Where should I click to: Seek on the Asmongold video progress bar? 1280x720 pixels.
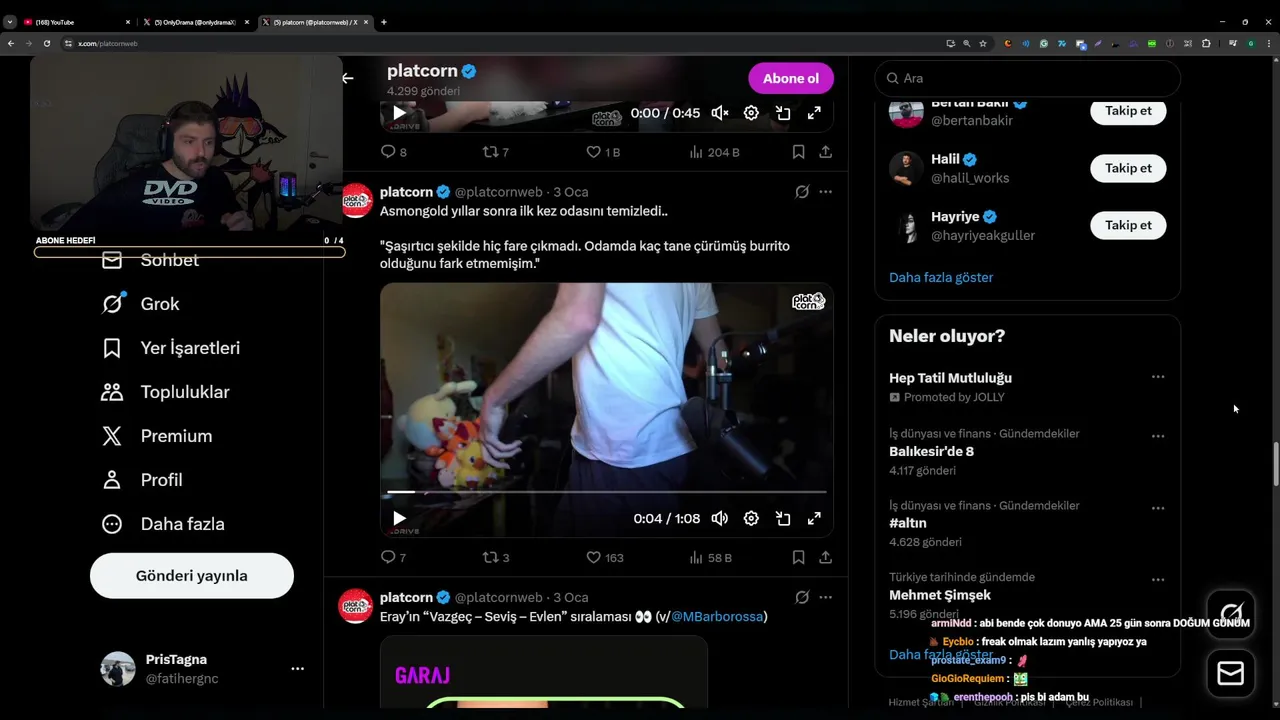click(x=607, y=492)
